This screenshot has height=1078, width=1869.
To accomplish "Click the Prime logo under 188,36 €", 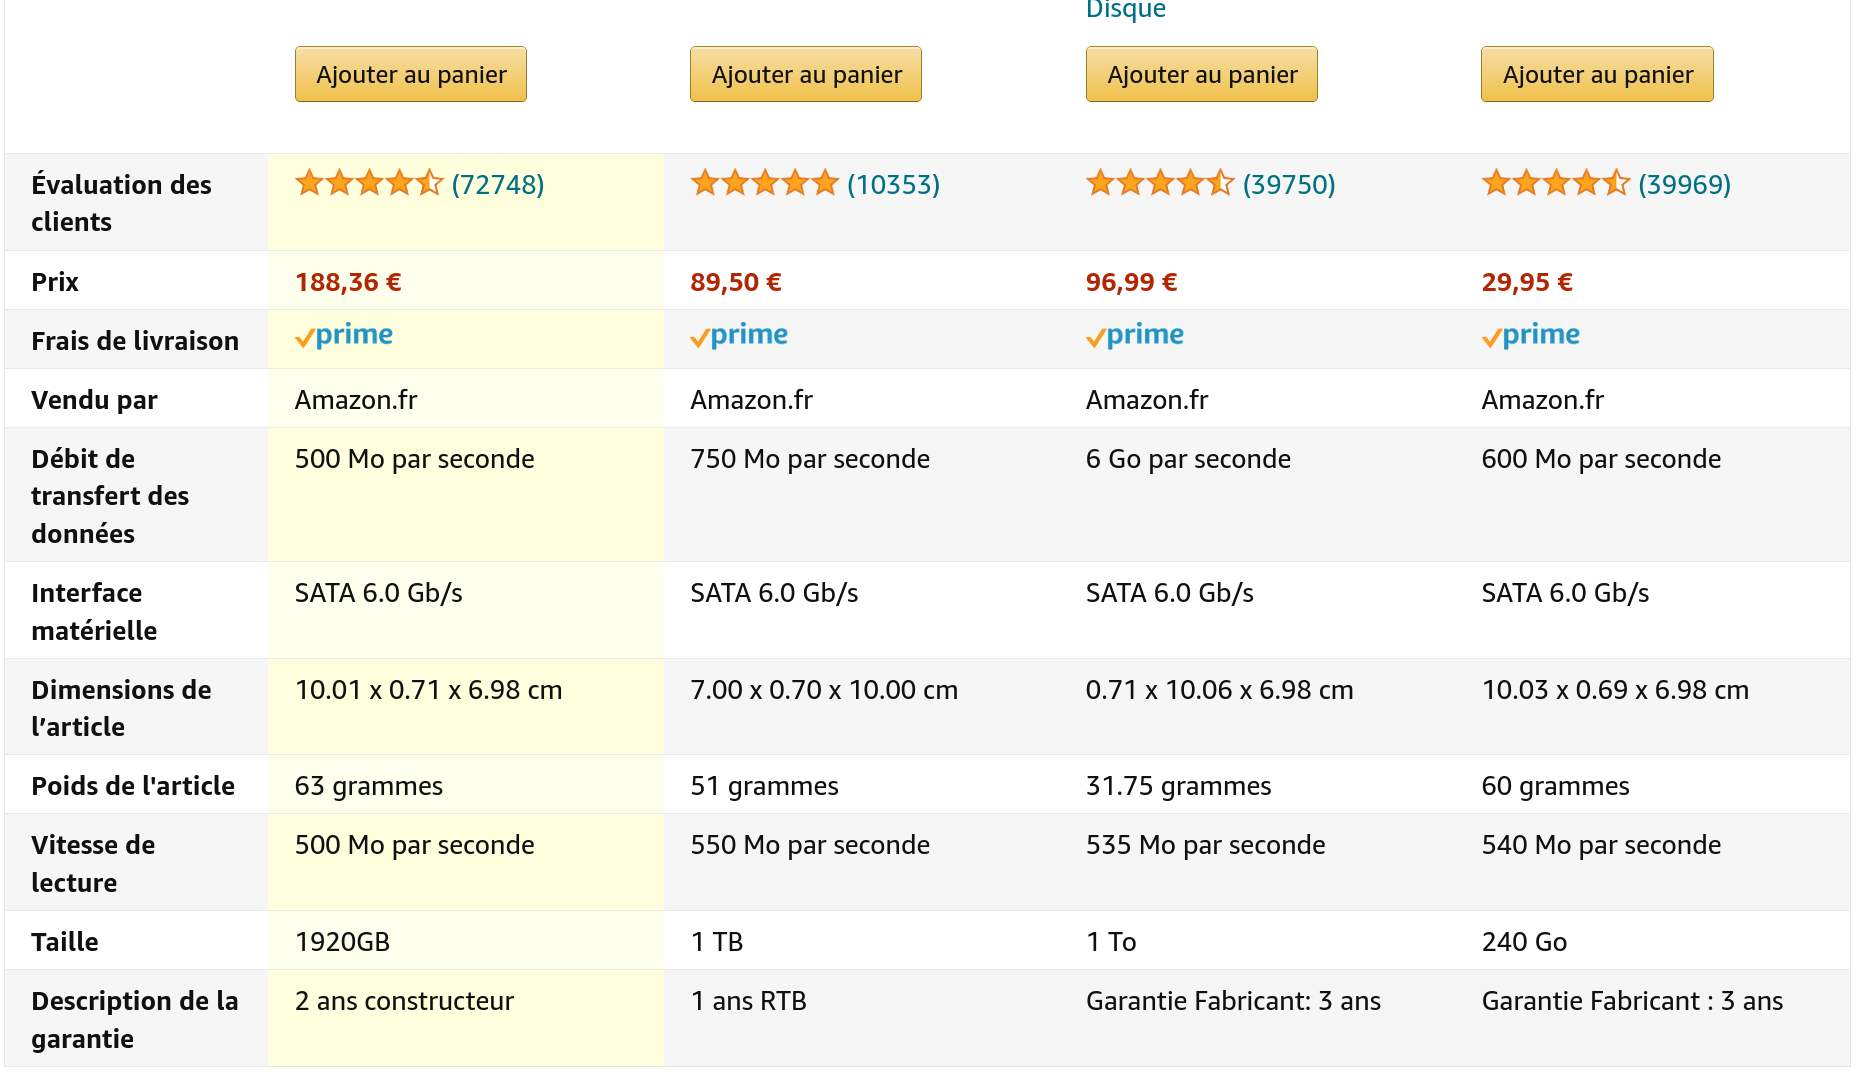I will pyautogui.click(x=344, y=336).
